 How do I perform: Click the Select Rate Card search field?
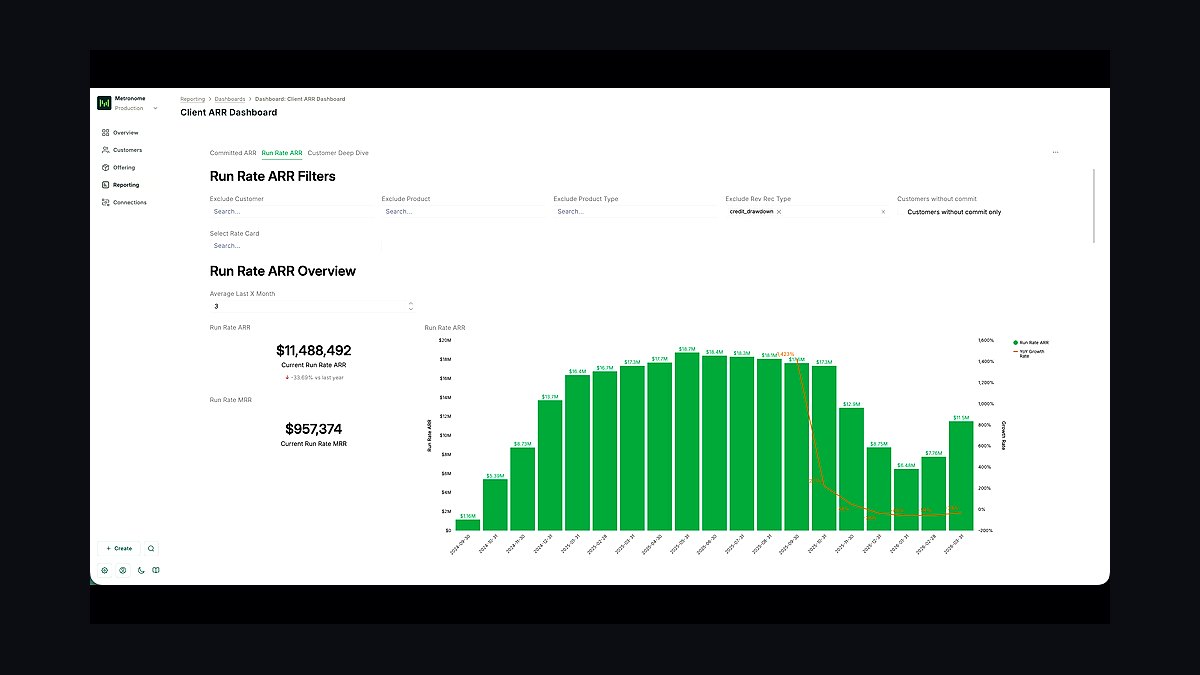[295, 245]
